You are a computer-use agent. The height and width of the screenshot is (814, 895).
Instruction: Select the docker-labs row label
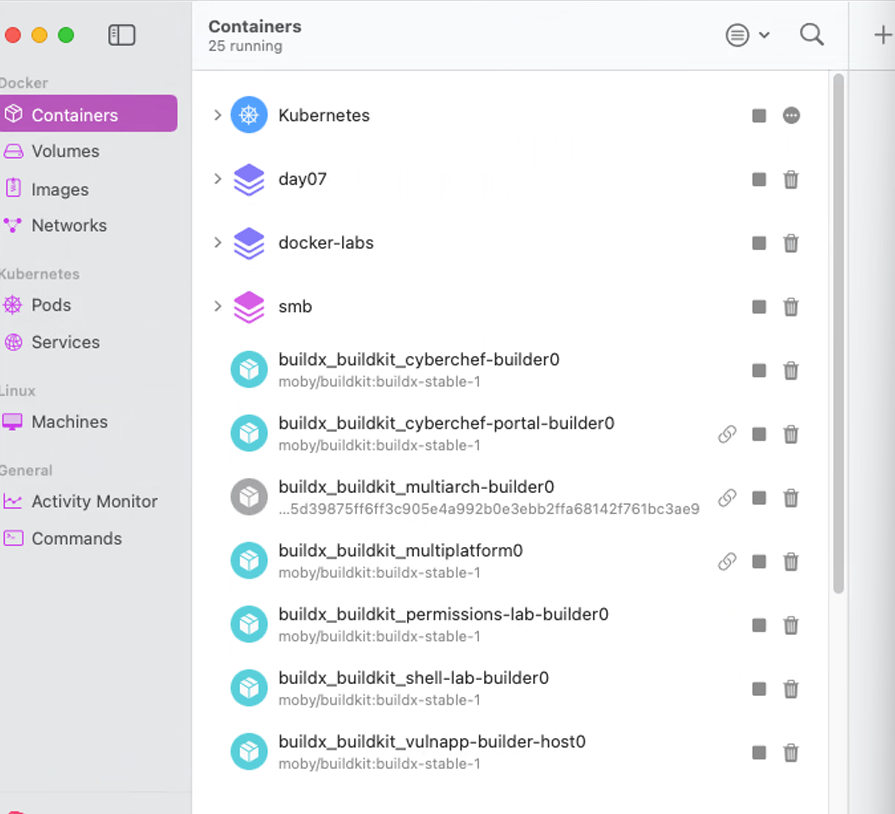click(x=325, y=243)
